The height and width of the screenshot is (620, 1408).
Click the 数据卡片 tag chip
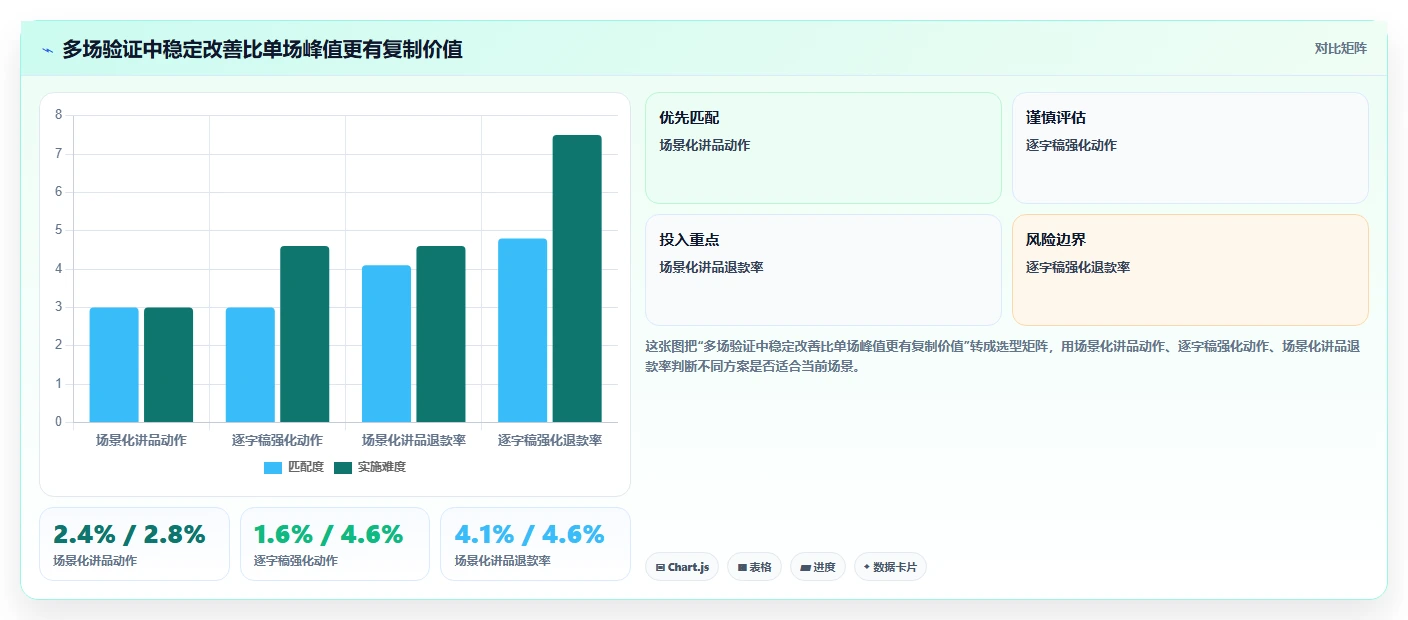coord(890,567)
